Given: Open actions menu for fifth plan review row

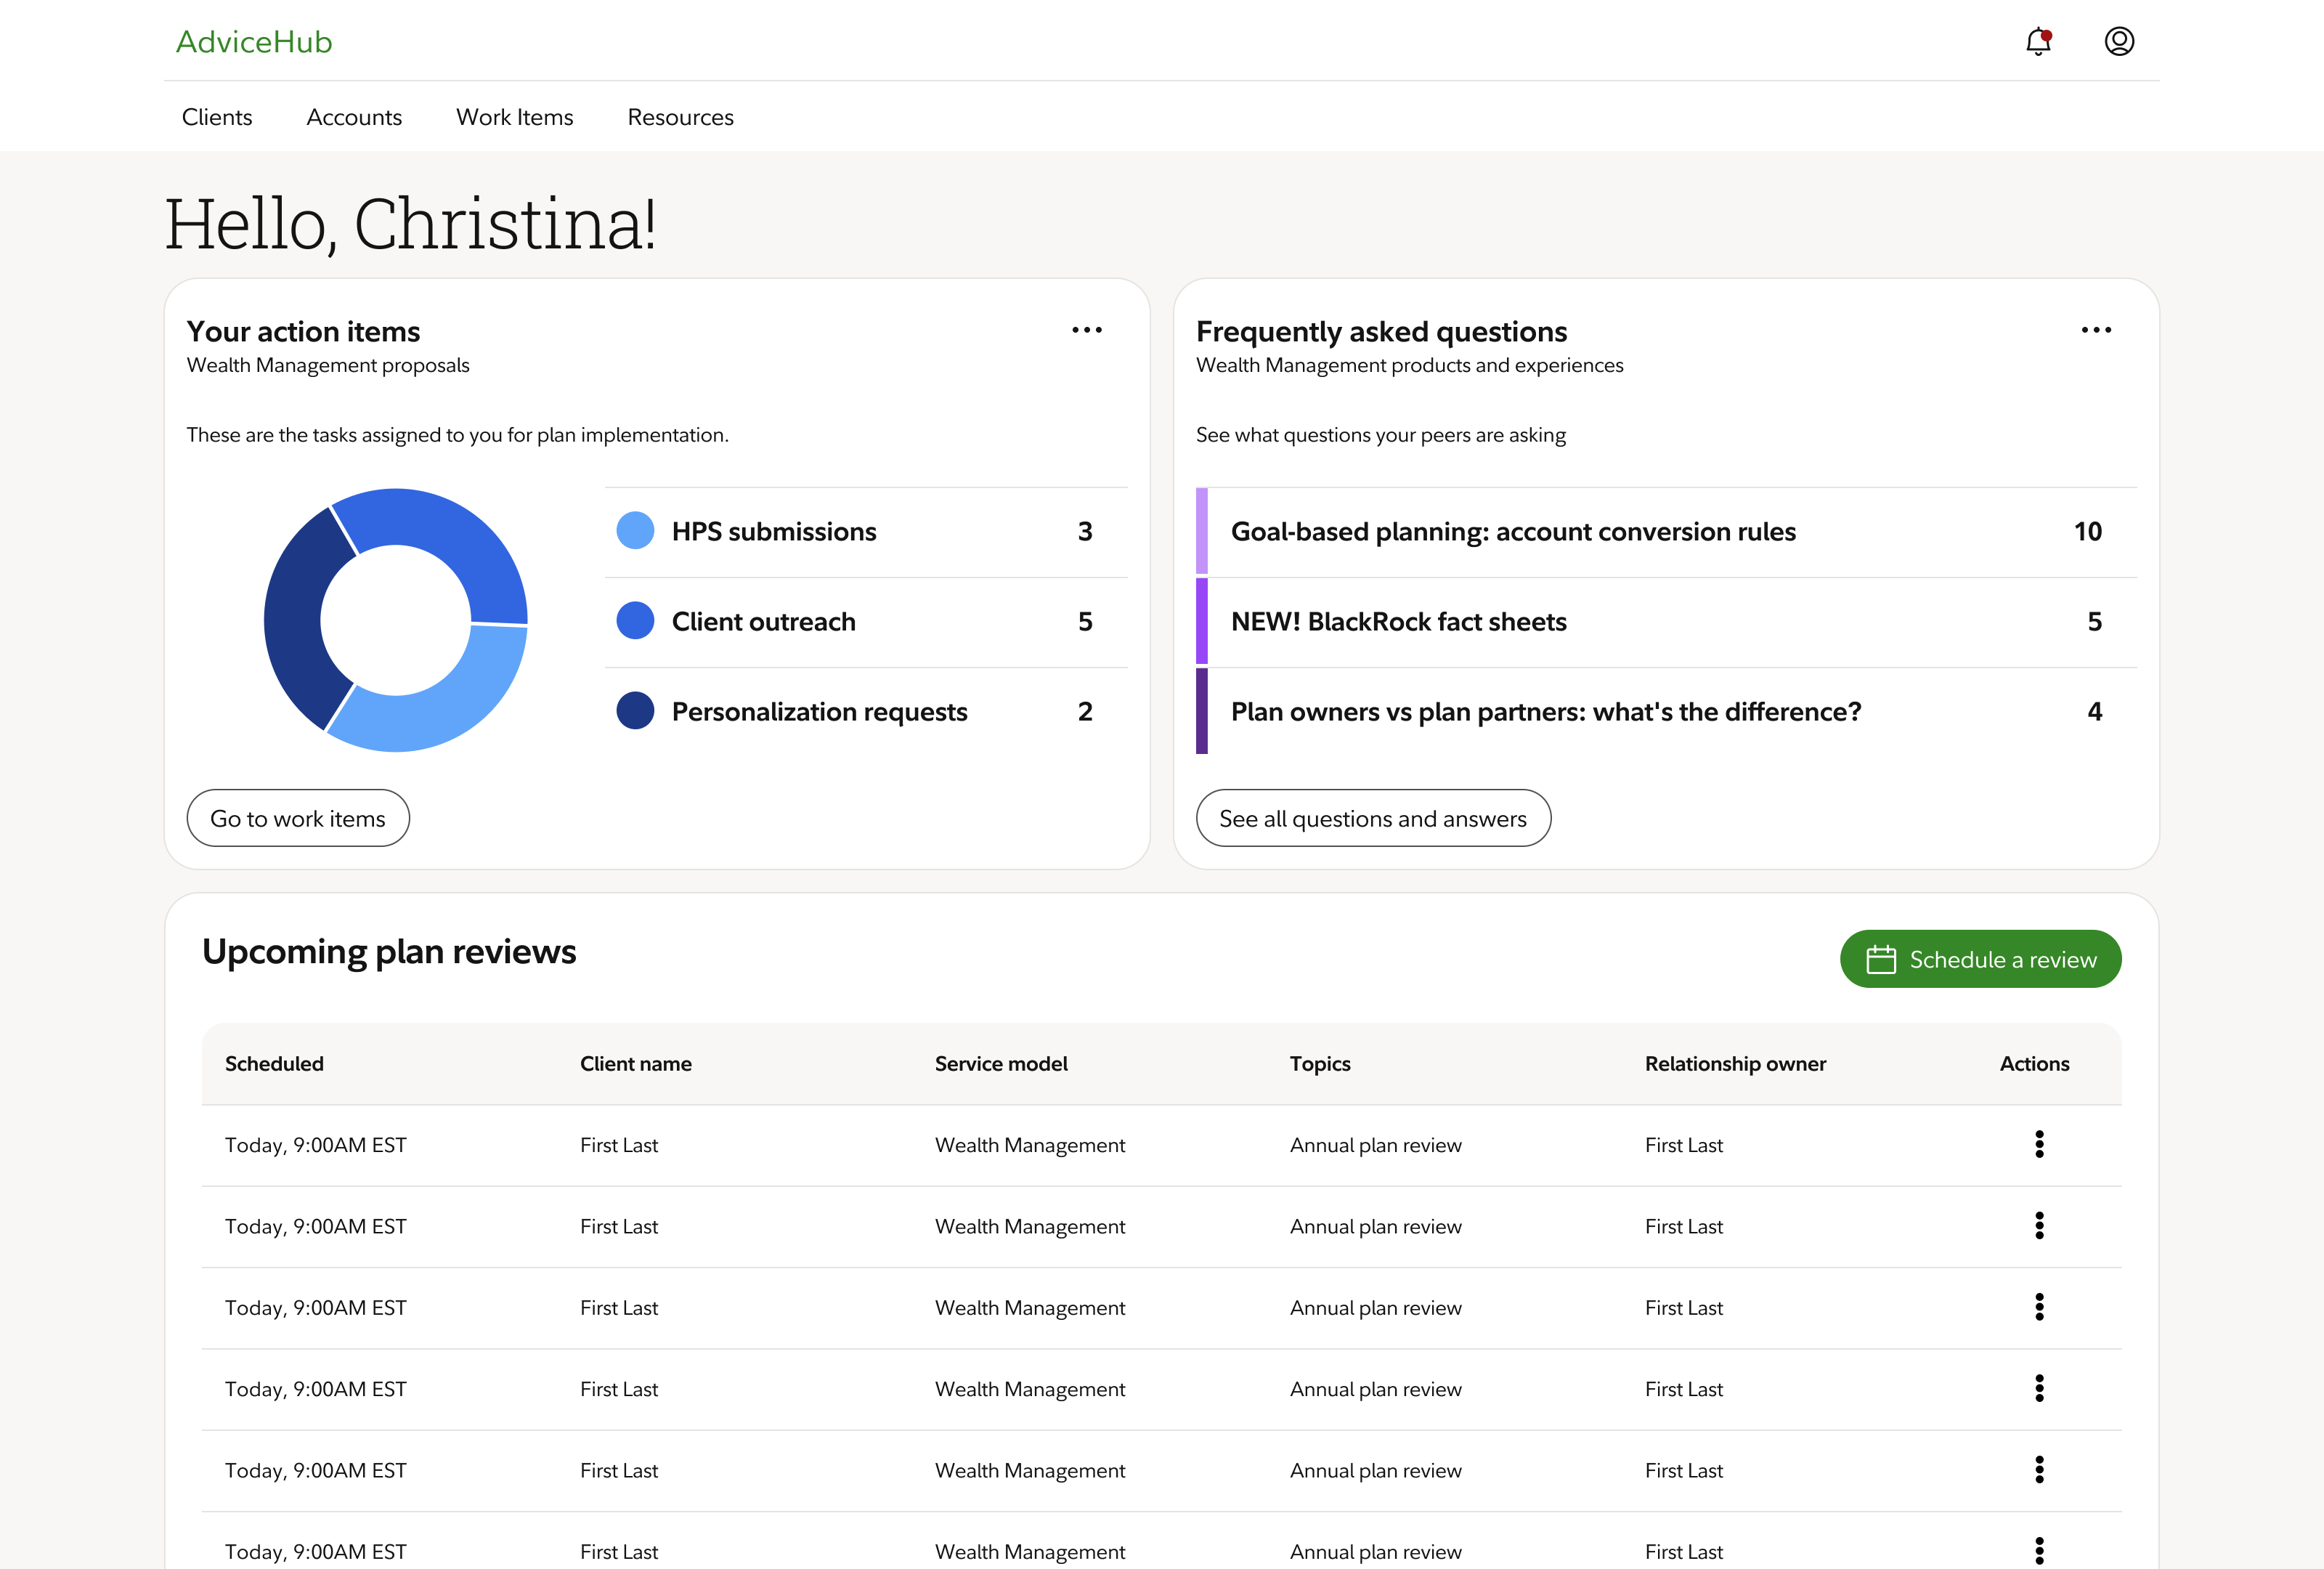Looking at the screenshot, I should pyautogui.click(x=2039, y=1470).
